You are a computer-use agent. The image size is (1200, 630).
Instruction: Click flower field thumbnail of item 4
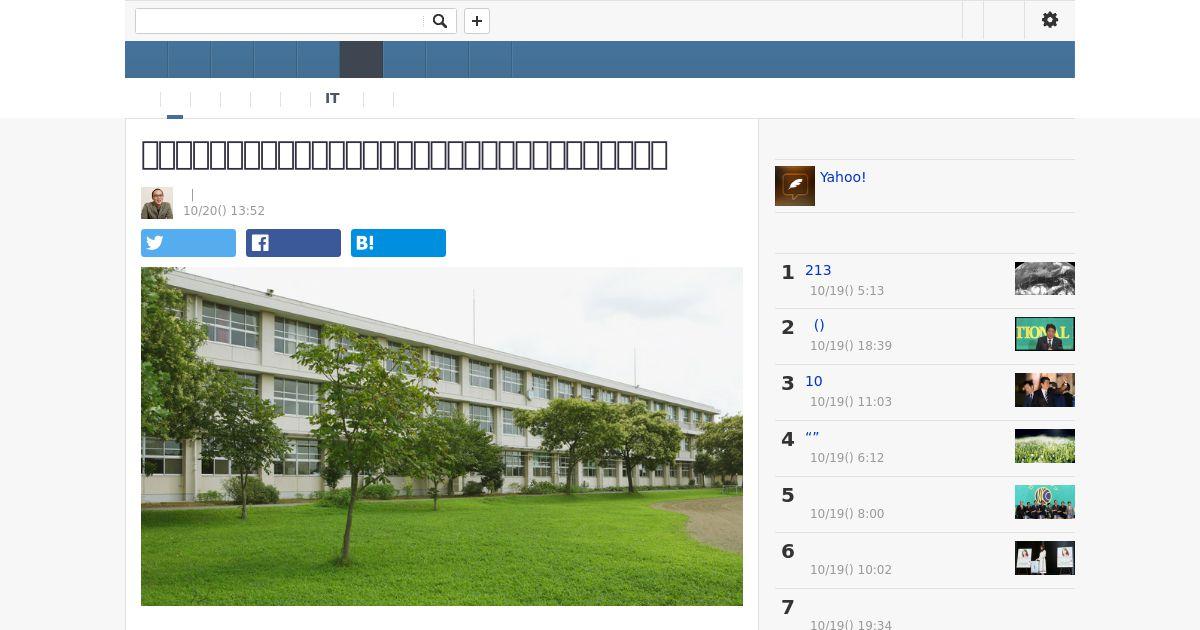coord(1045,446)
